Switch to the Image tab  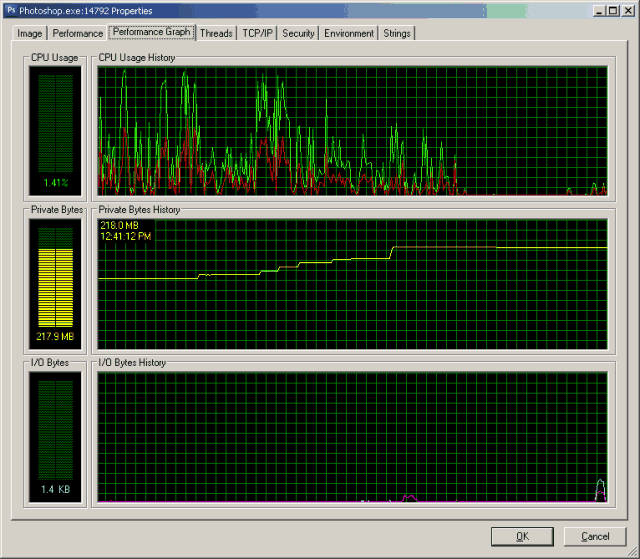coord(29,33)
